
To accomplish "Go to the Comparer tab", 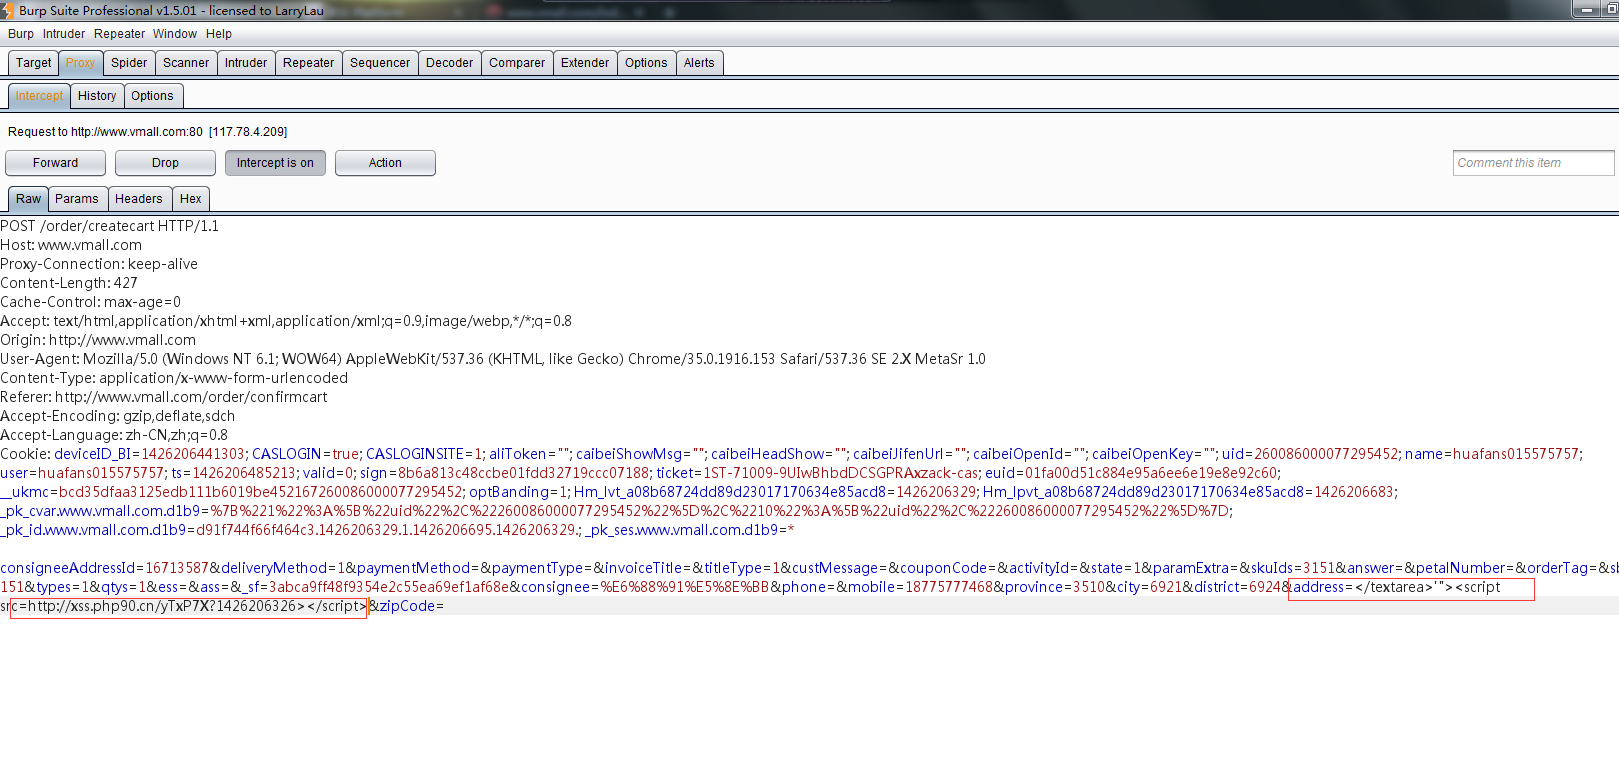I will pos(517,63).
